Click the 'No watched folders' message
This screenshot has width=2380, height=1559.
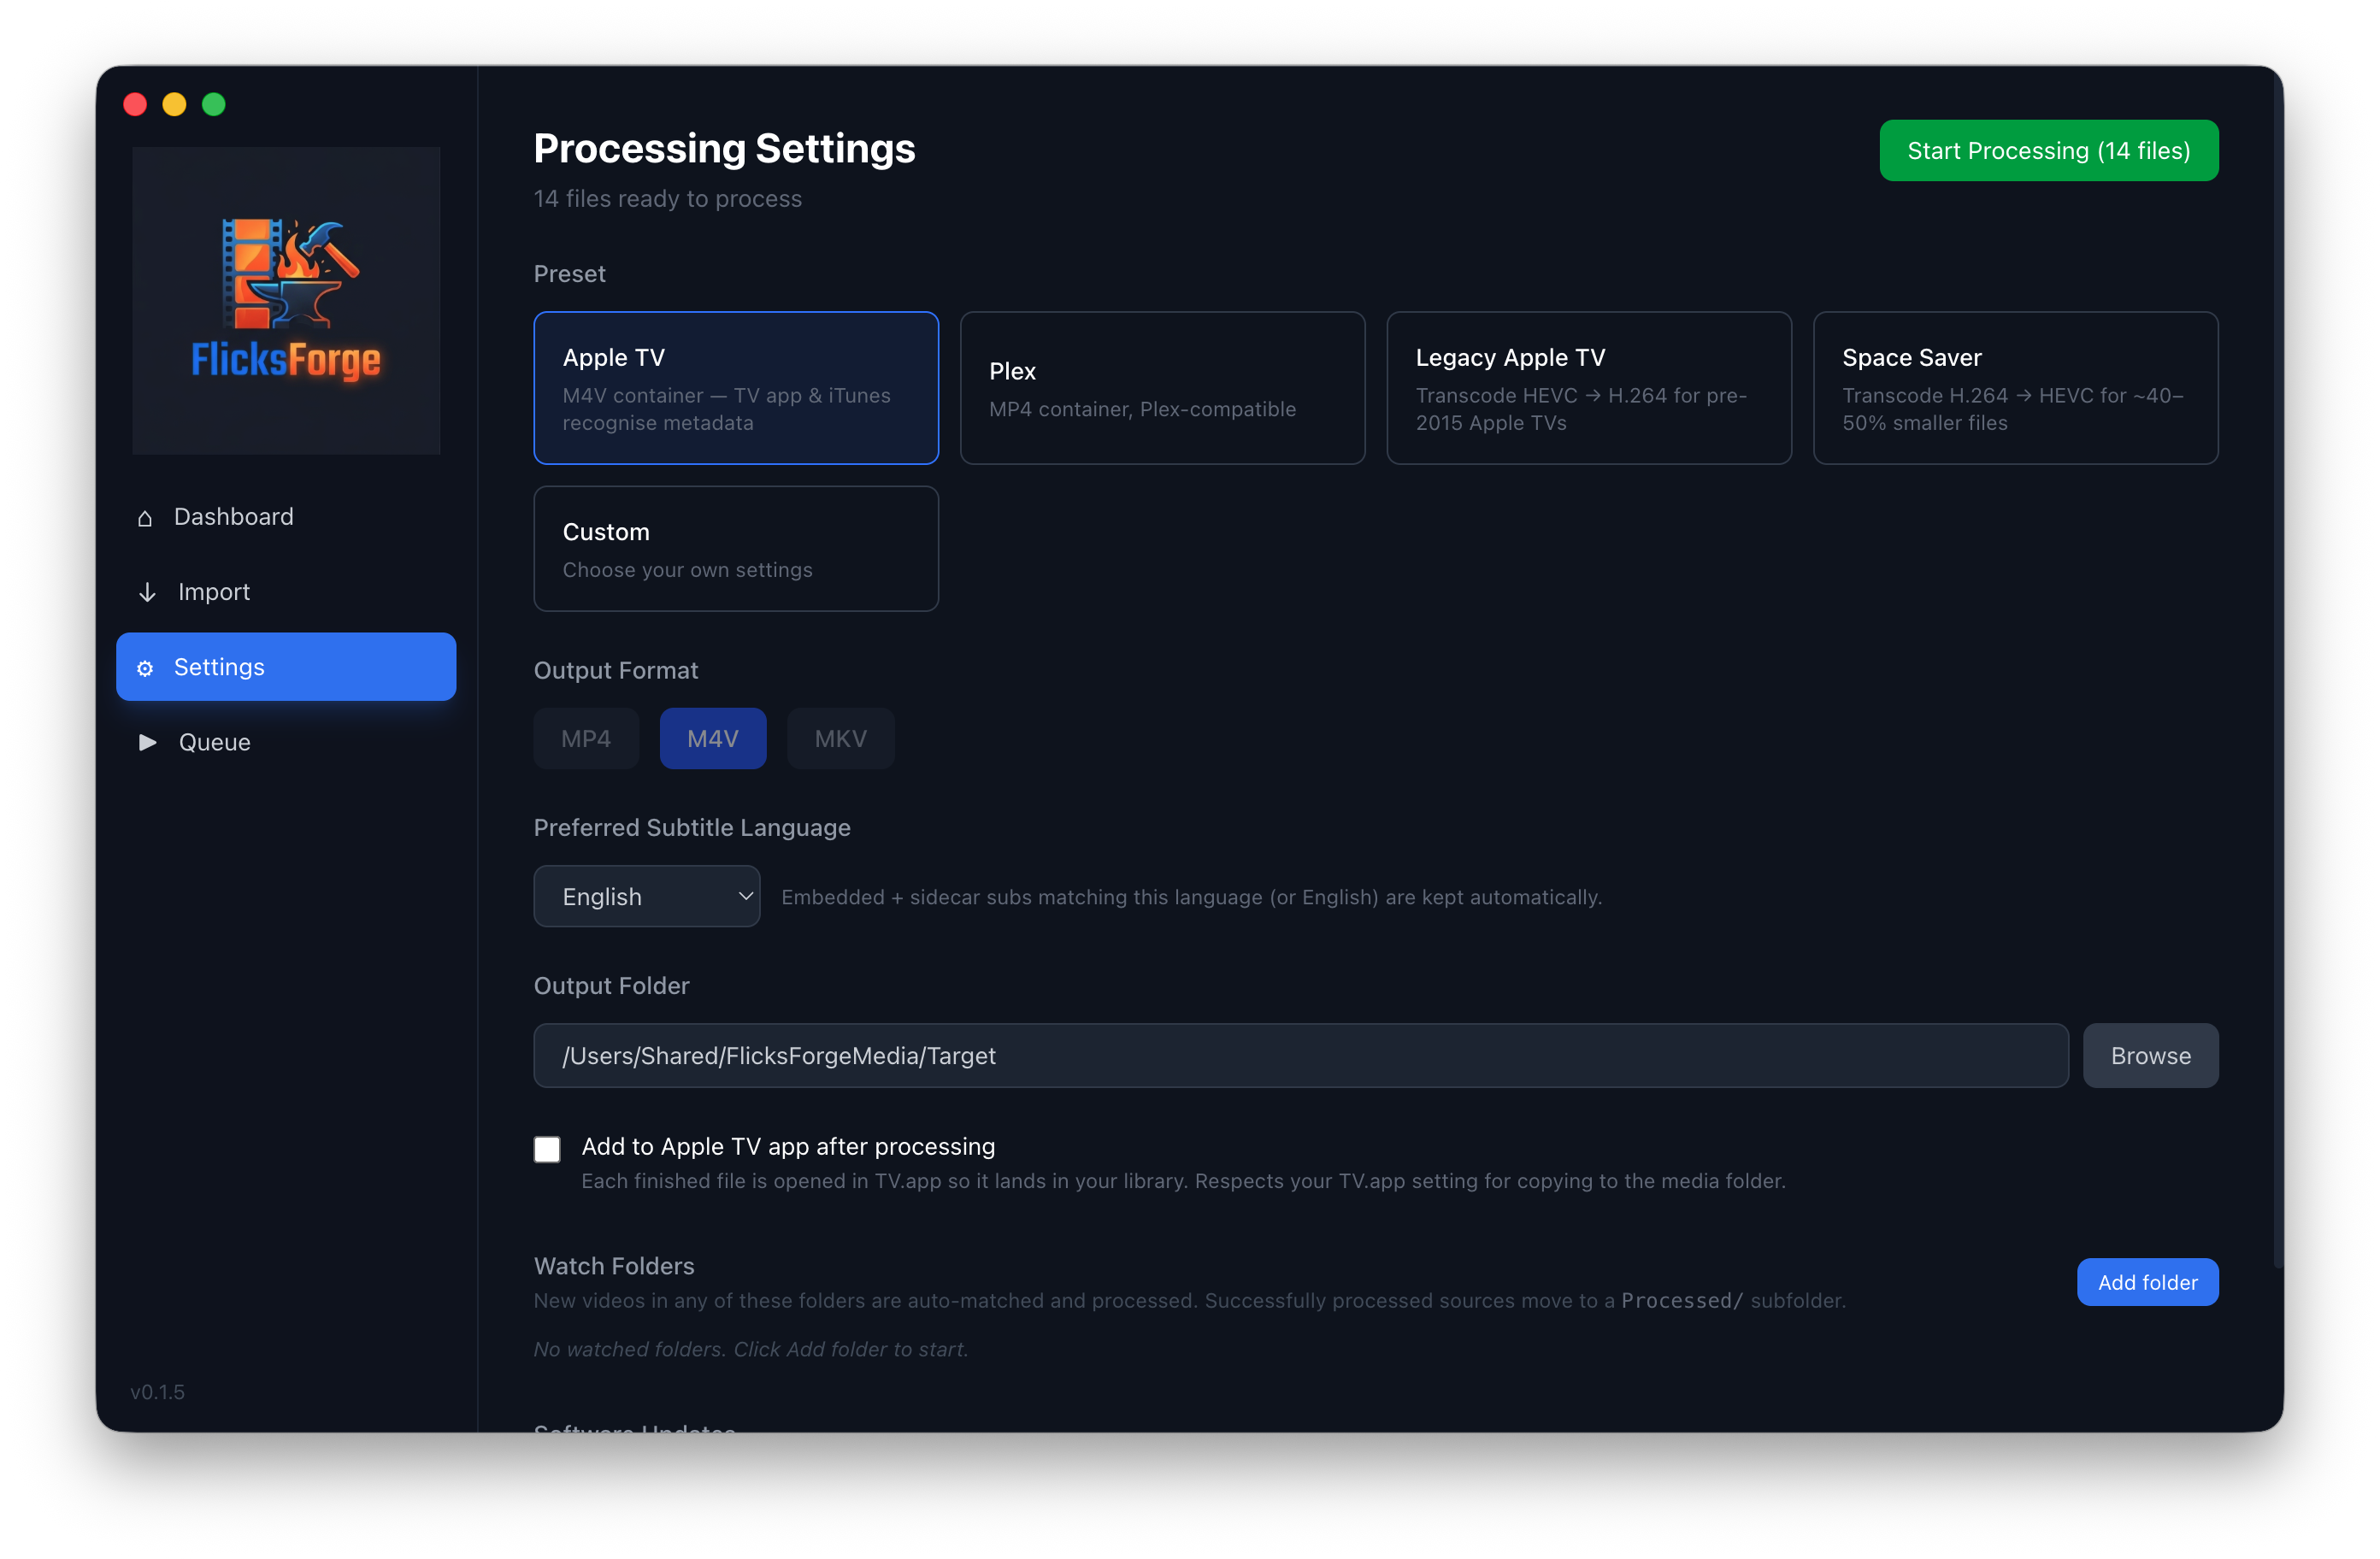coord(751,1350)
